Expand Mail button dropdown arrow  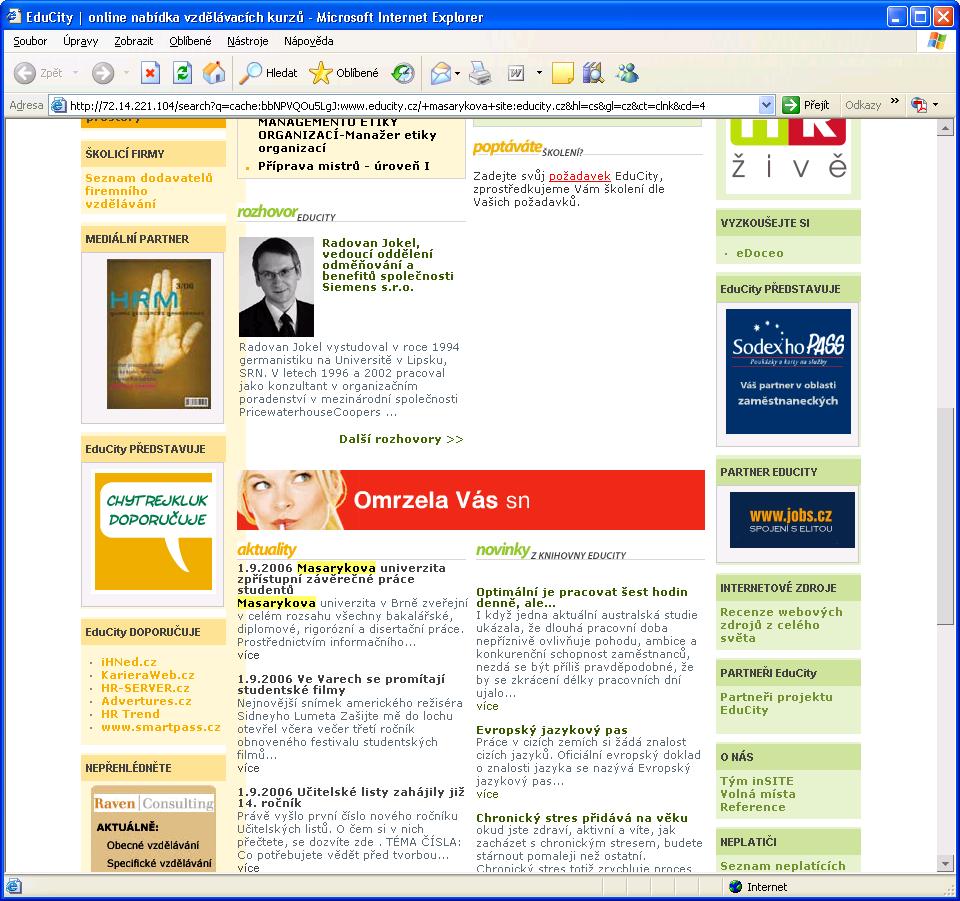[457, 73]
